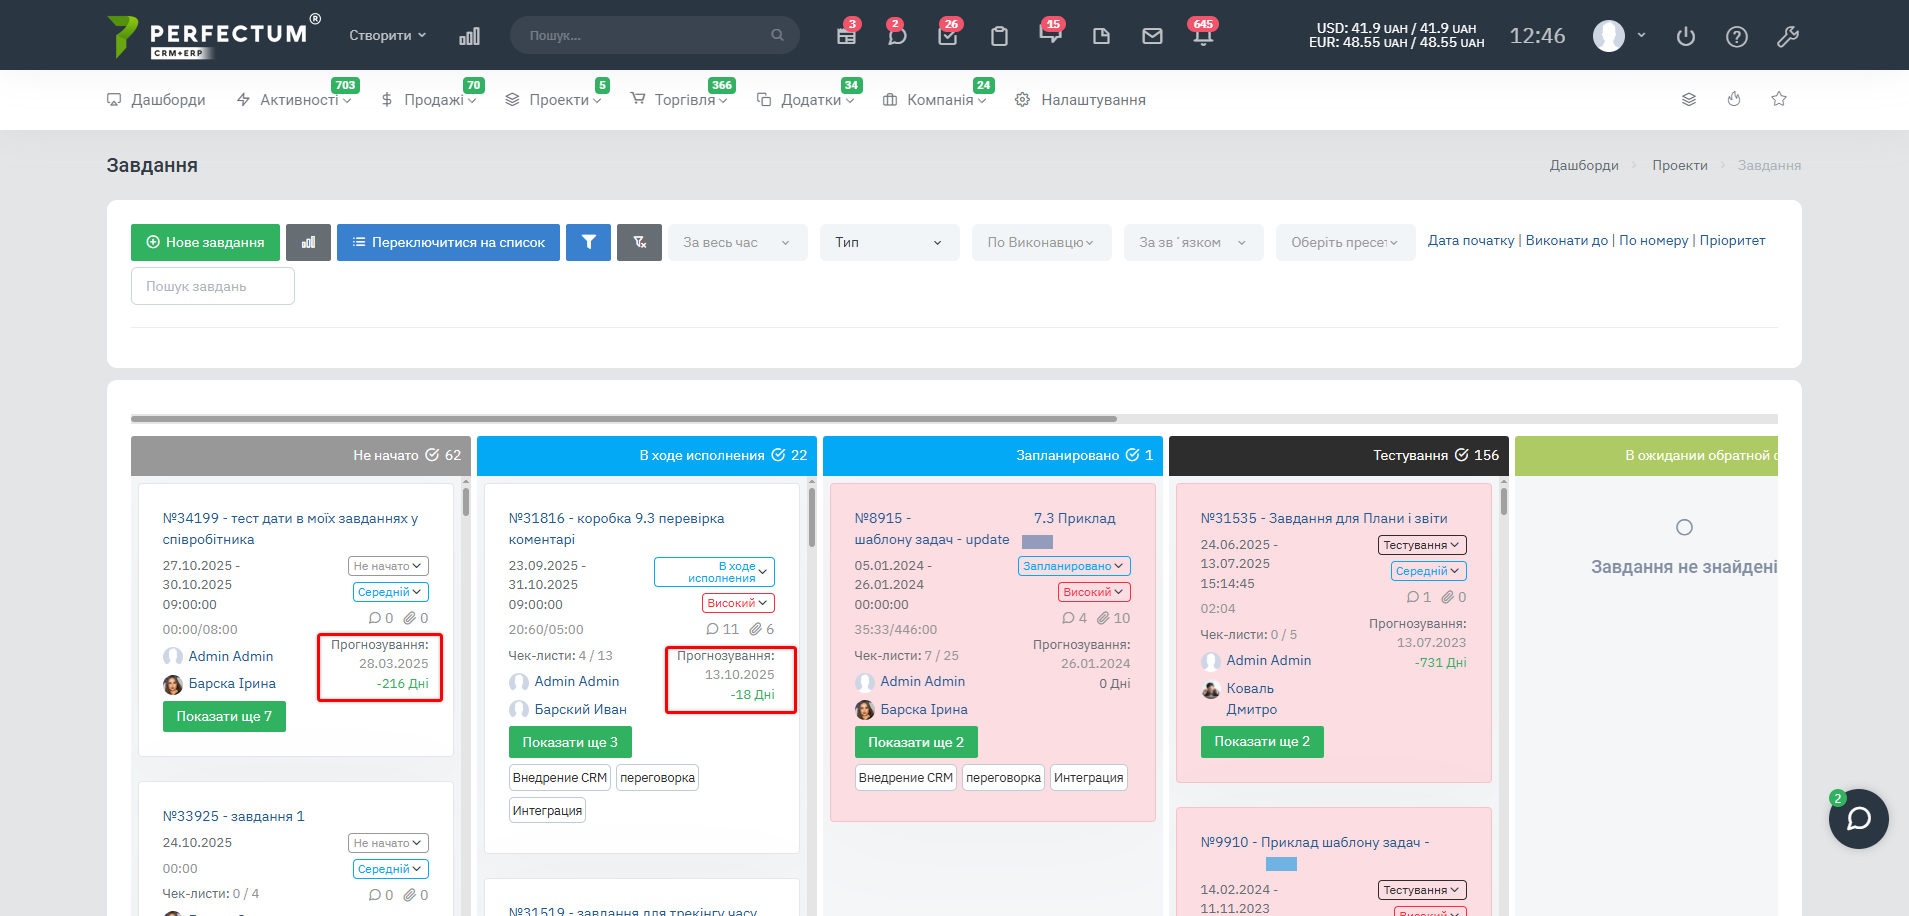1909x916 pixels.
Task: Open the statistics bar chart icon in header
Action: (469, 36)
